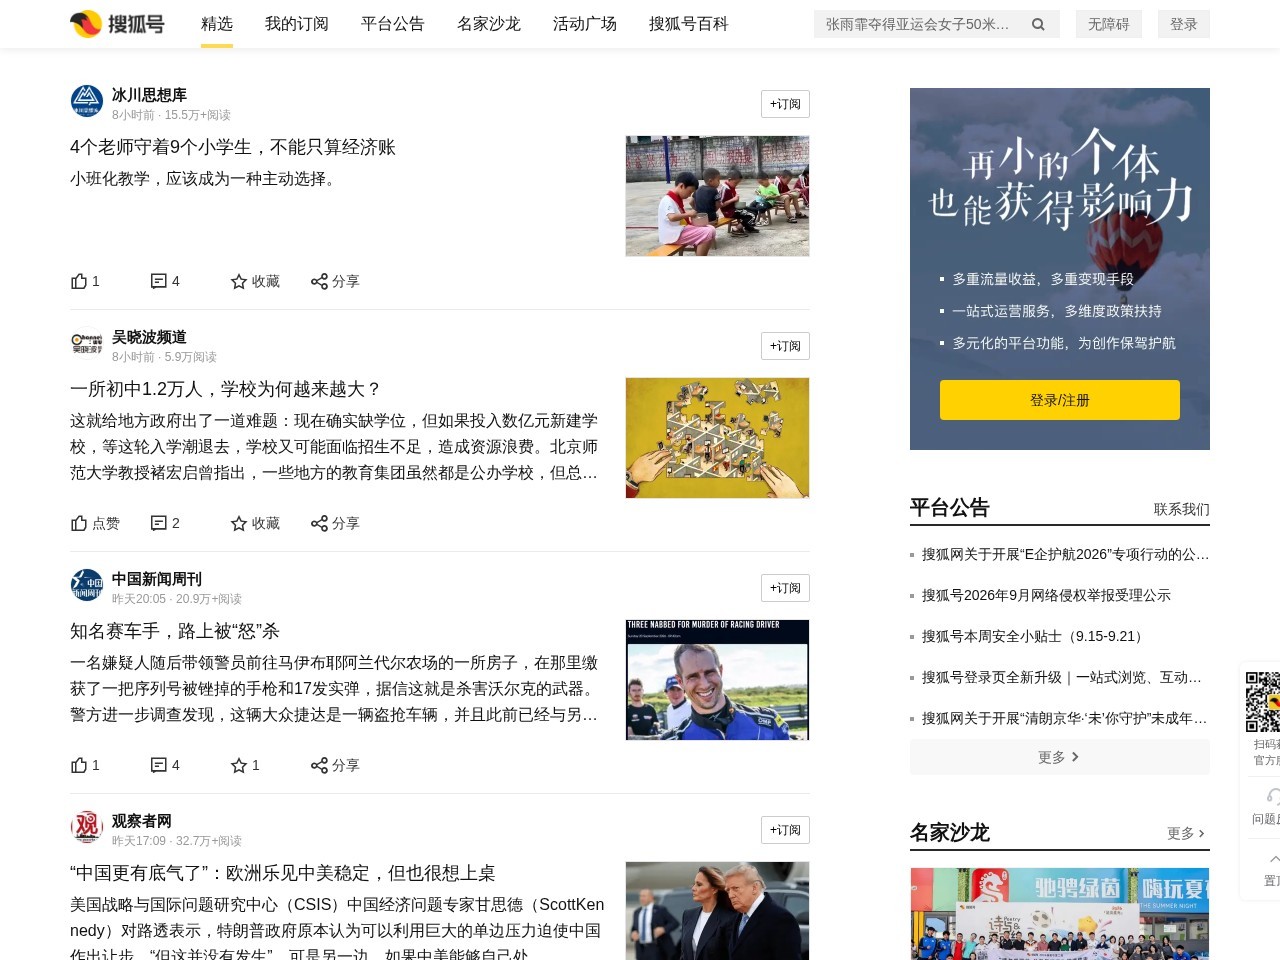Viewport: 1280px width, 960px height.
Task: Open headline 知名赛车手，路上被"怒"杀
Action: 175,631
